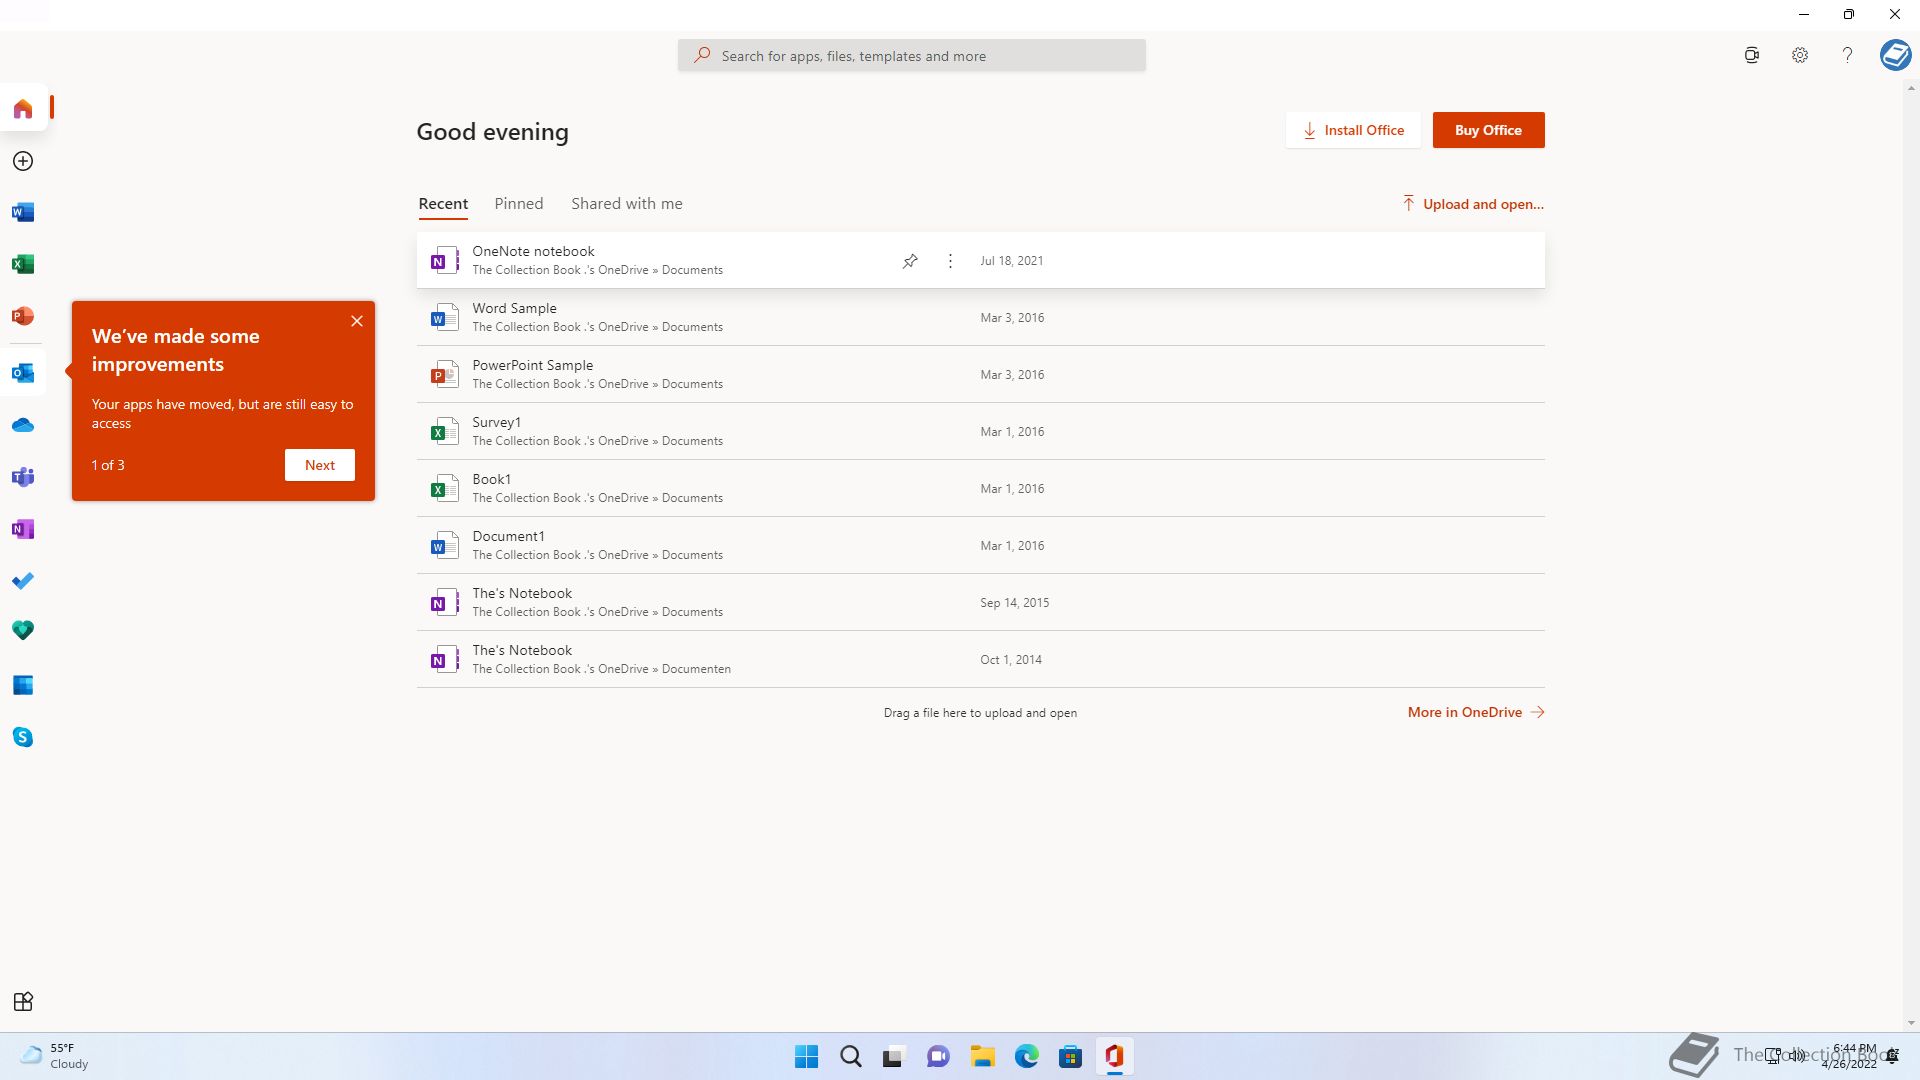Click the Buy Office button
The width and height of the screenshot is (1920, 1080).
(1488, 130)
